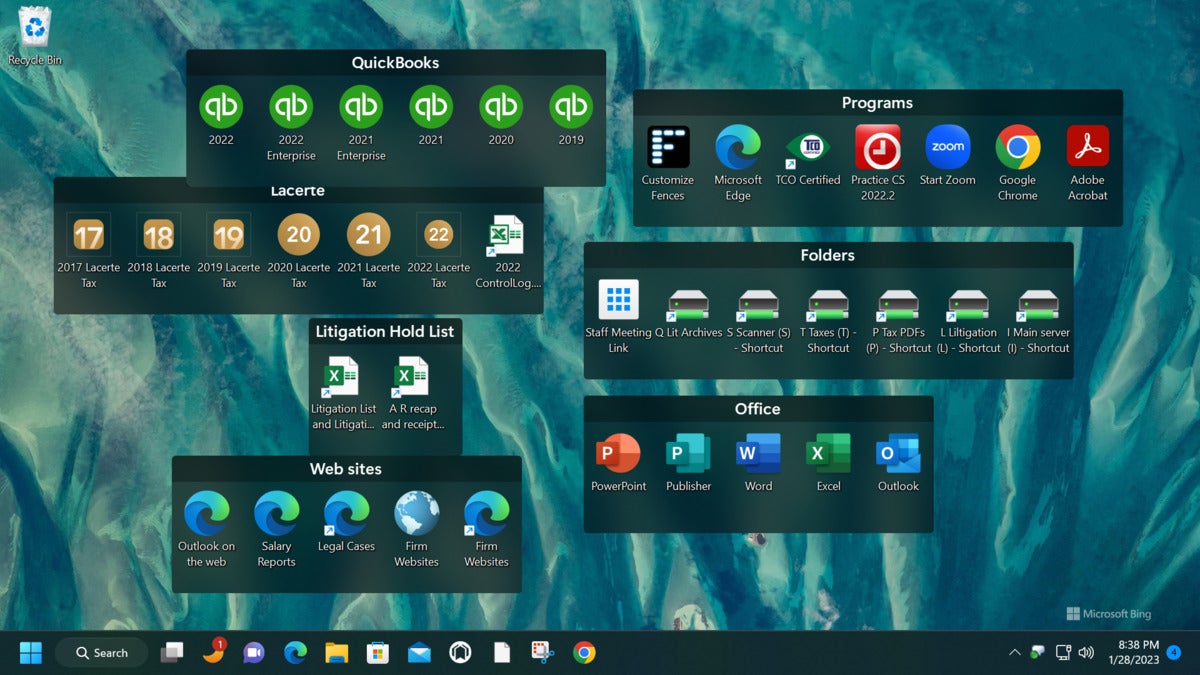
Task: Open the Windows Start menu
Action: point(31,653)
